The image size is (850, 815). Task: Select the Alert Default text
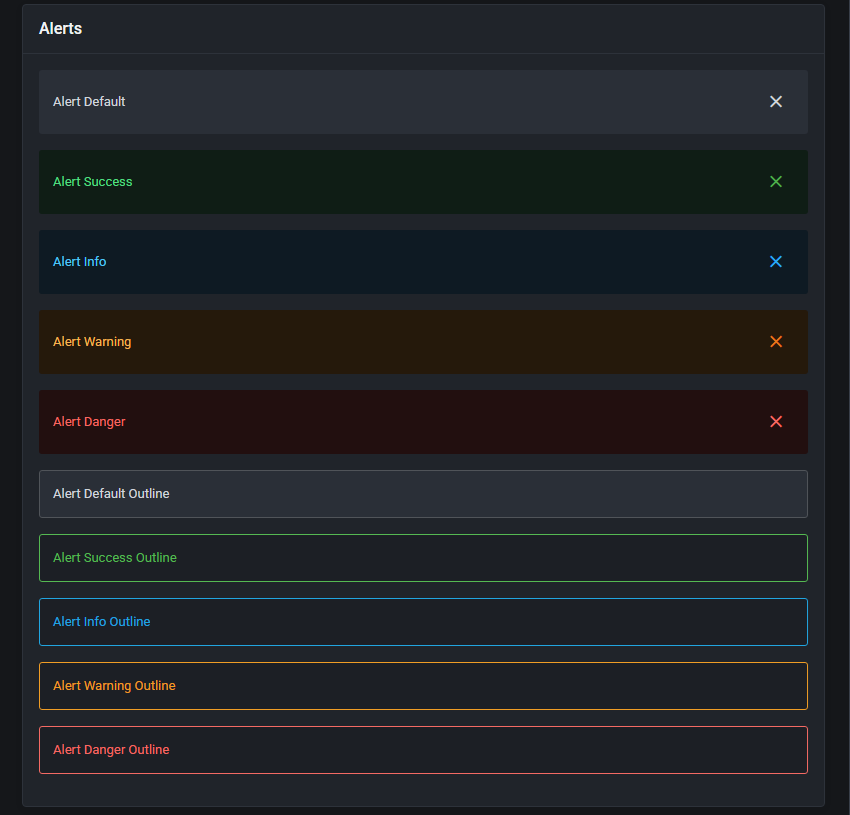[x=89, y=101]
